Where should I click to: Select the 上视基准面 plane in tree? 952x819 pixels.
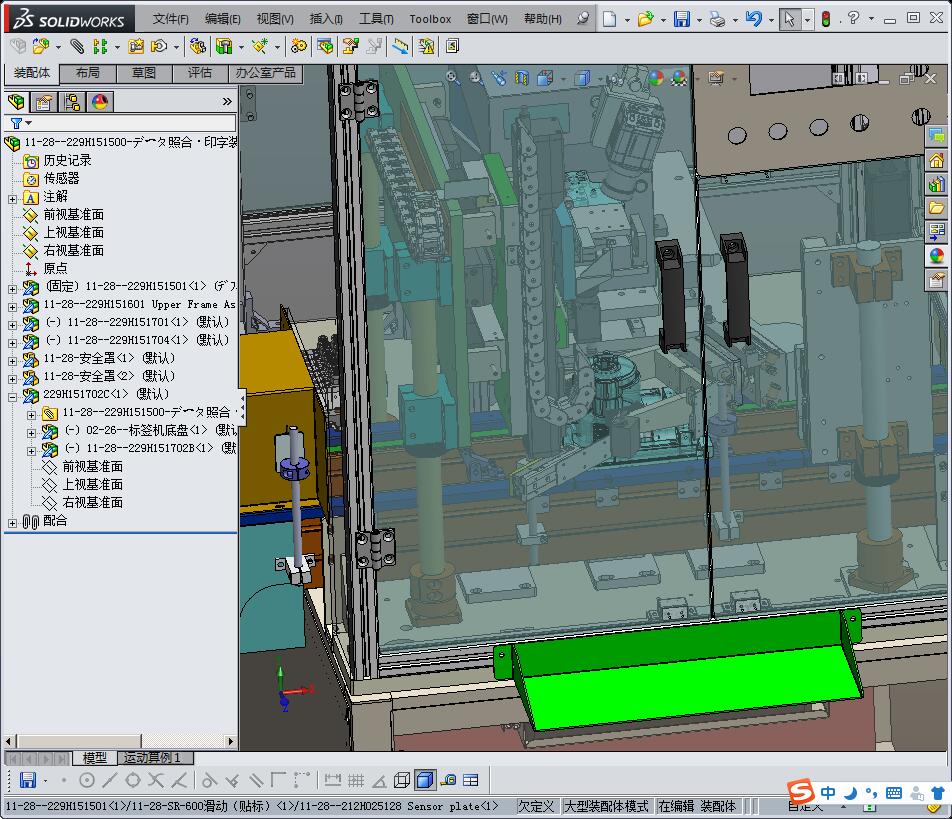(x=73, y=232)
